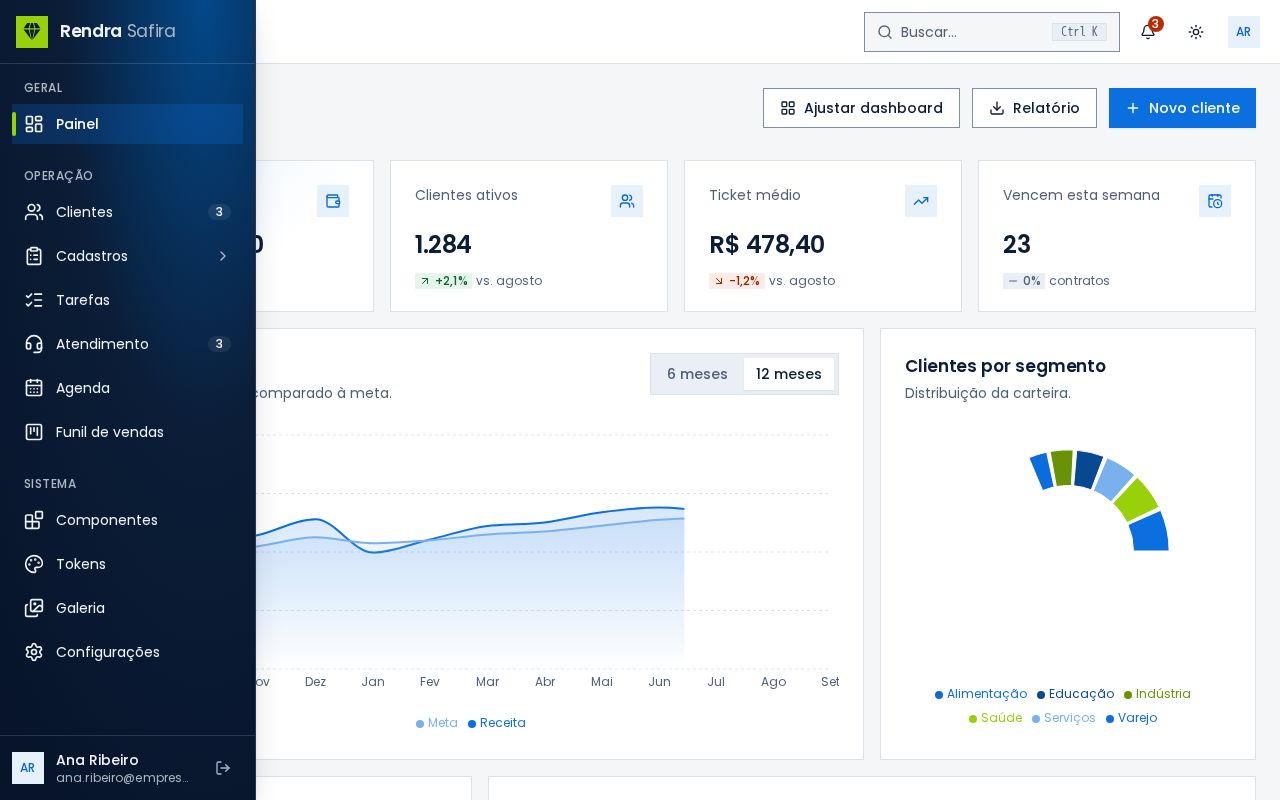Go to Tarefas in the sidebar
Viewport: 1280px width, 800px height.
point(128,300)
